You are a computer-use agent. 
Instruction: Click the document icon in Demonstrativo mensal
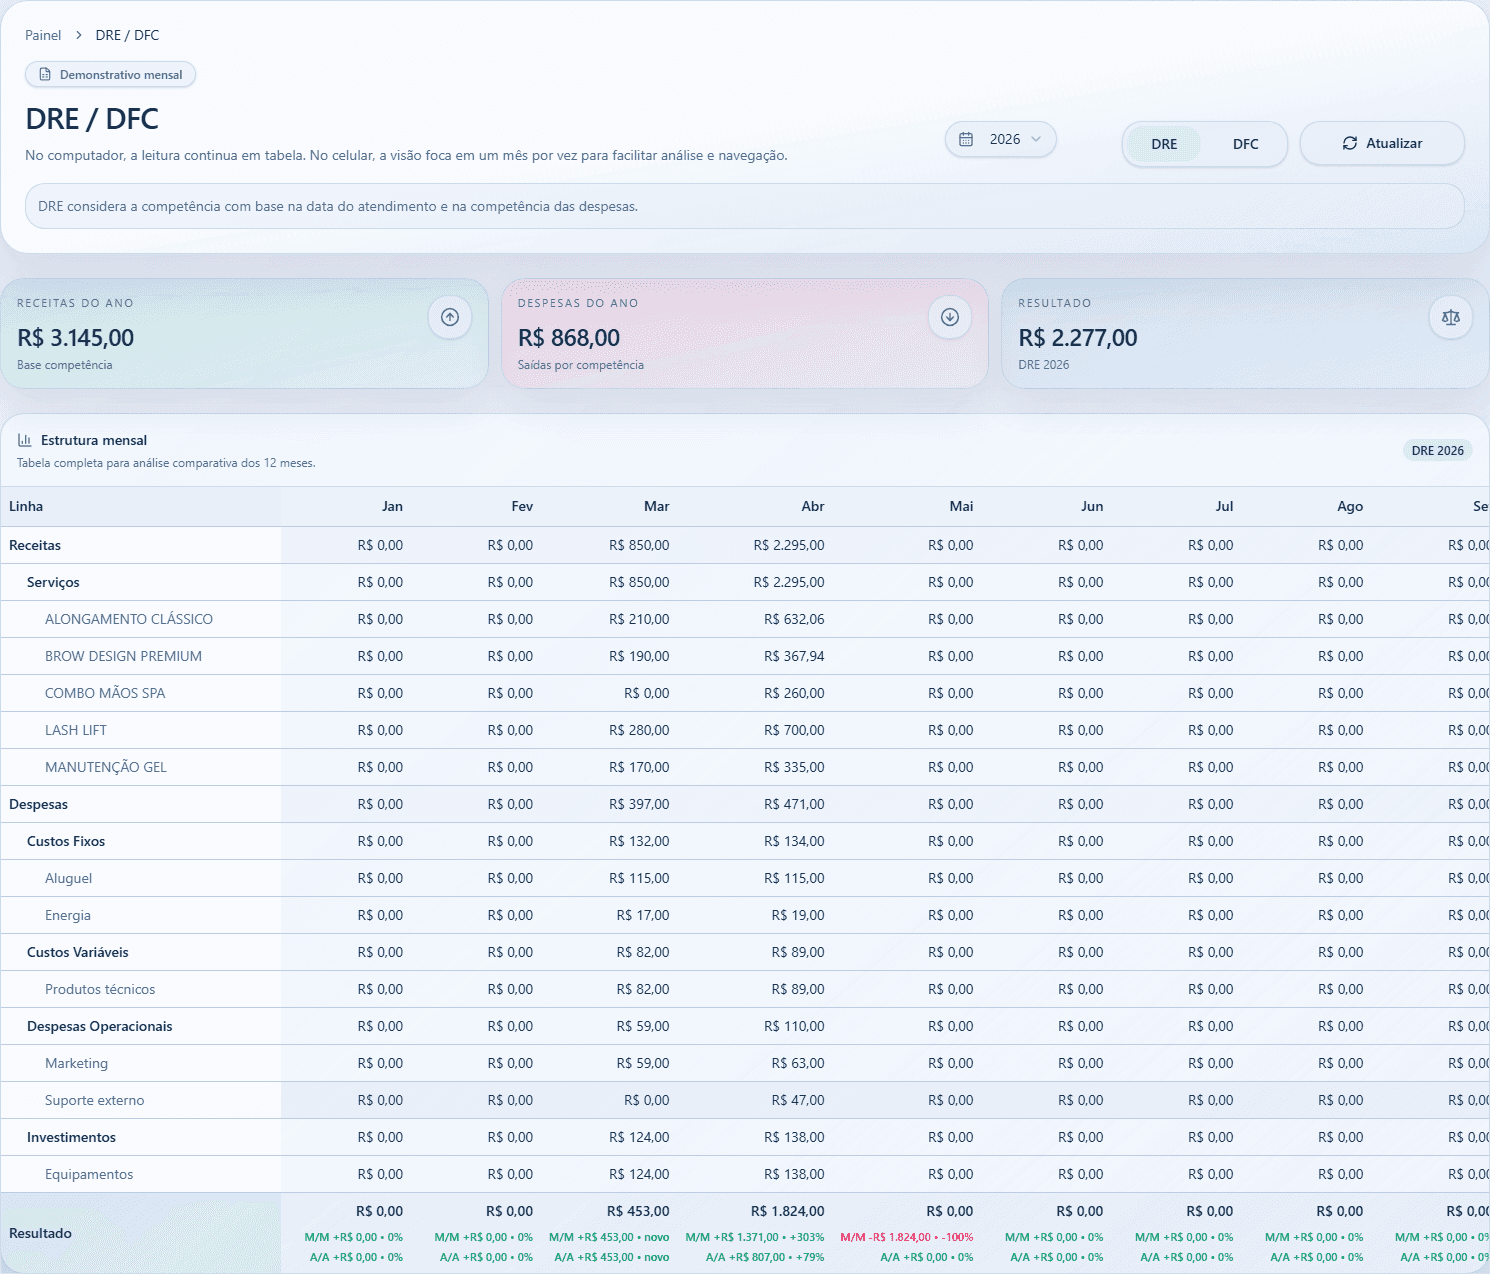45,75
